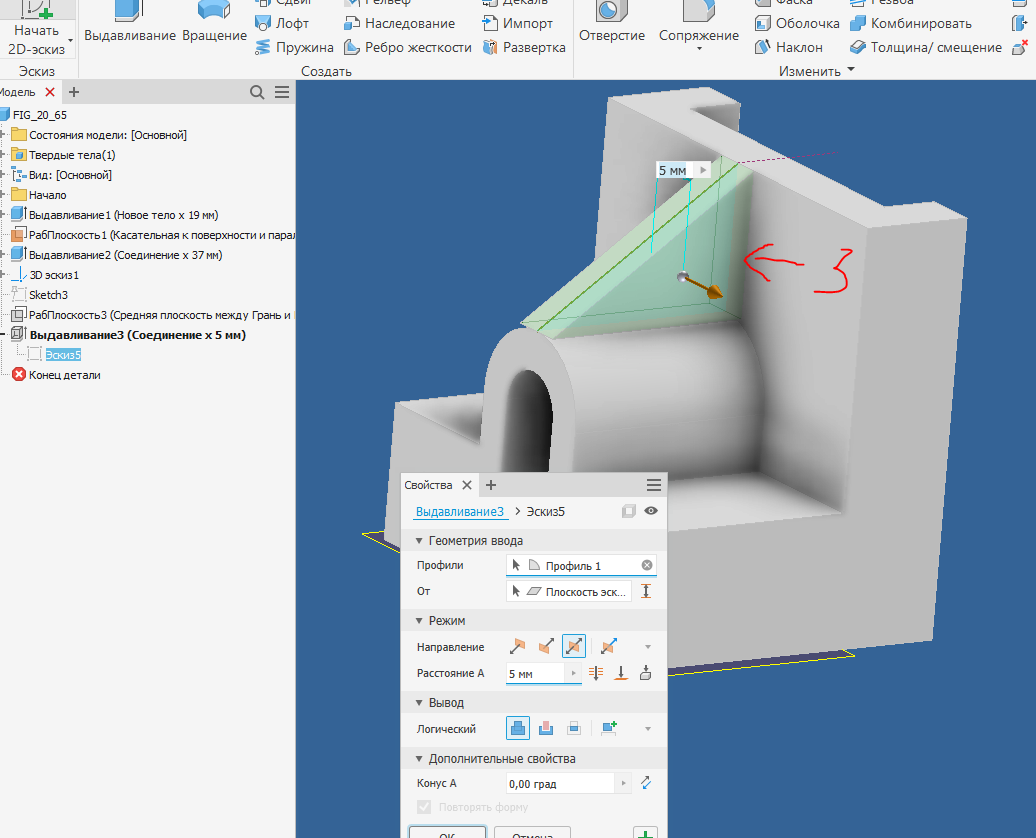This screenshot has height=838, width=1036.
Task: Switch to the Свойства tab
Action: click(430, 484)
